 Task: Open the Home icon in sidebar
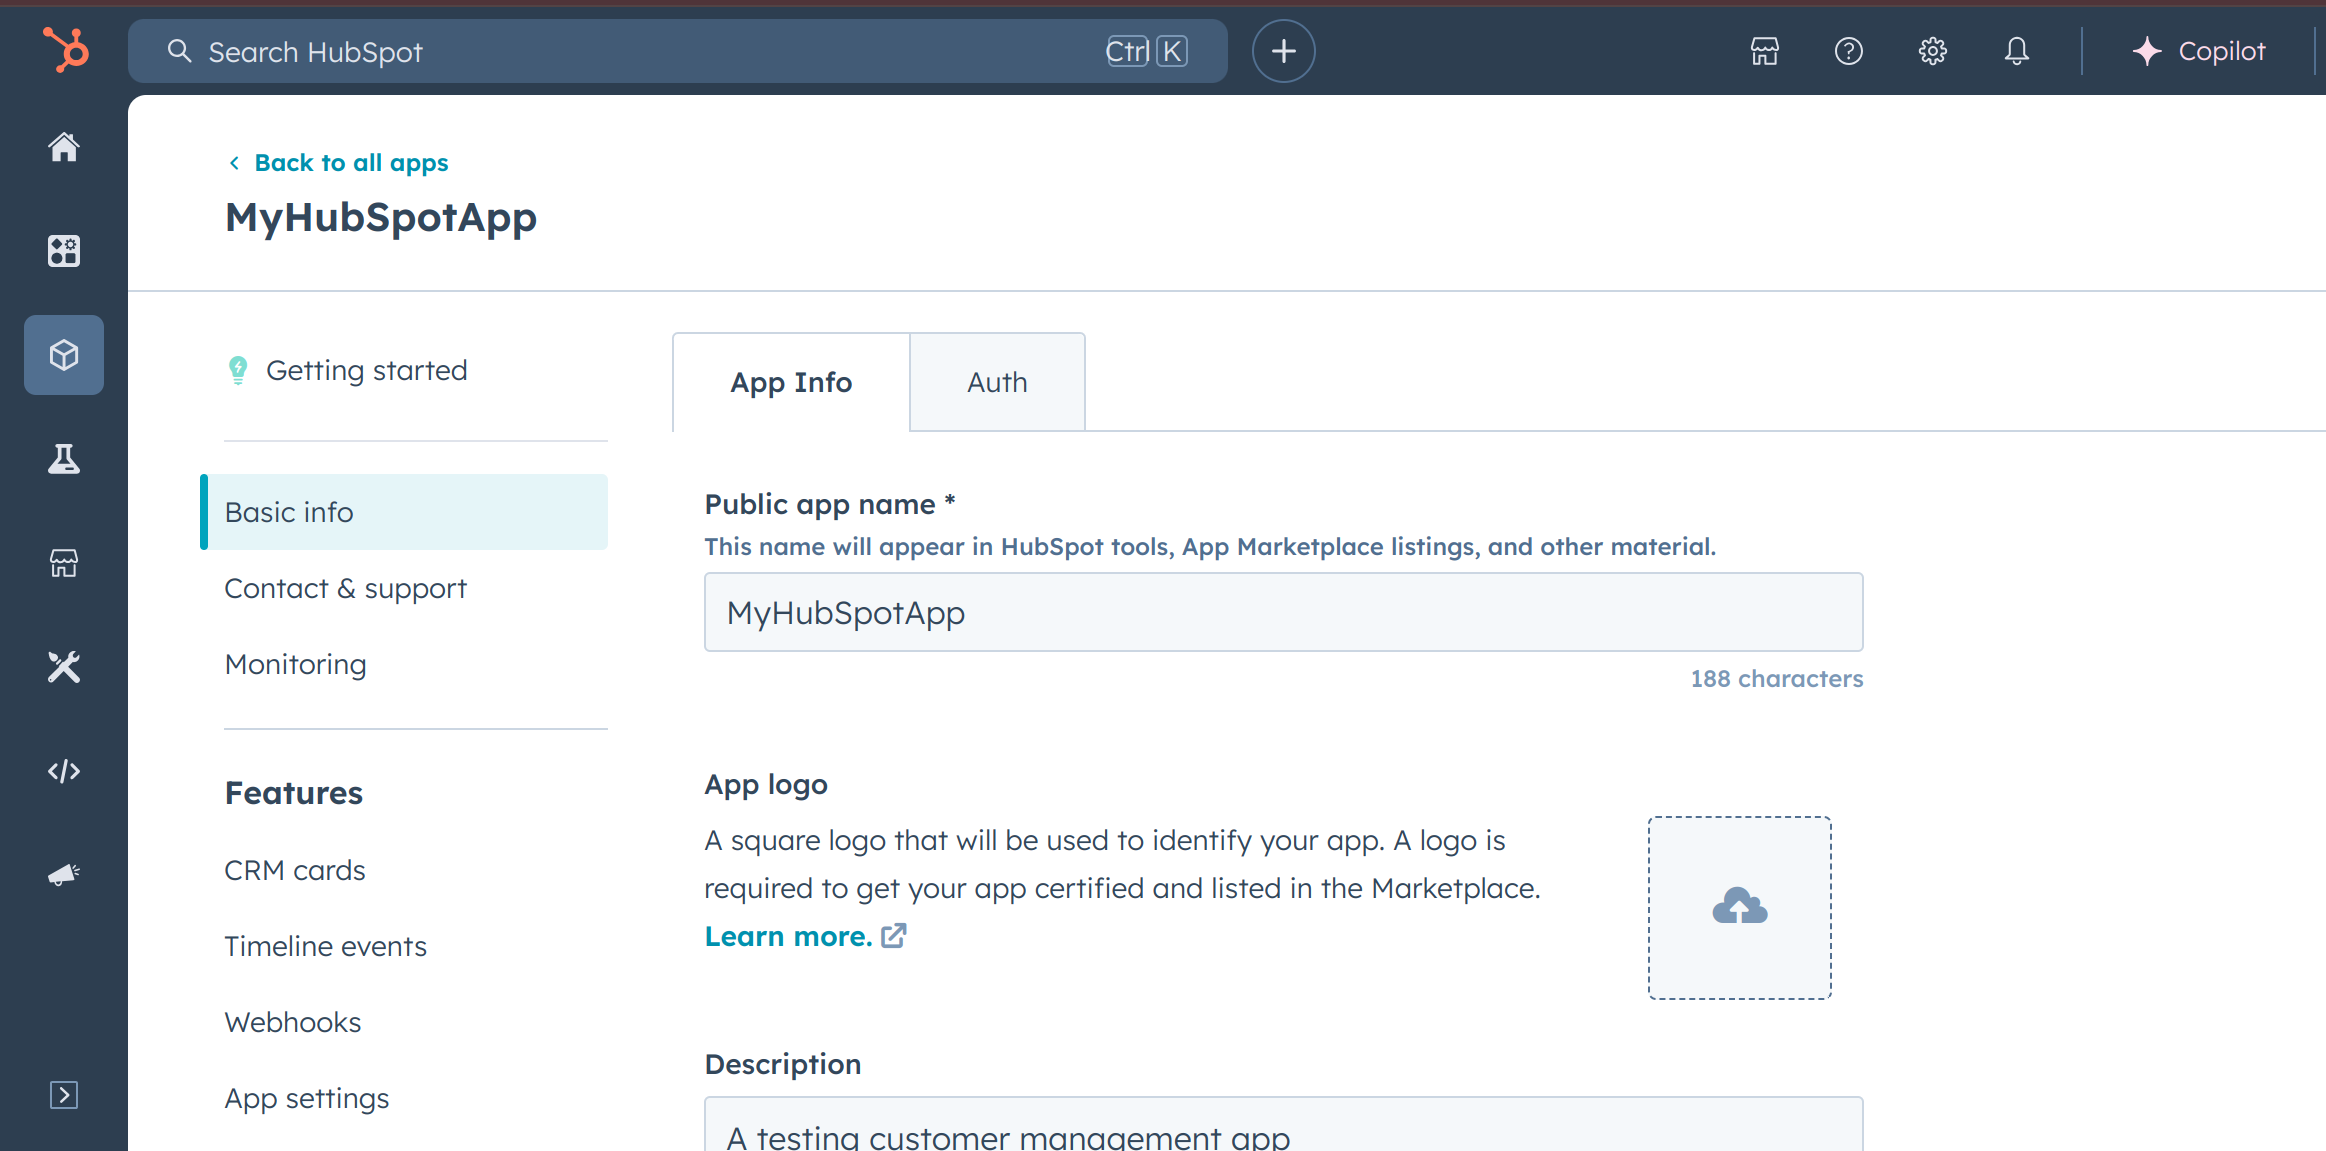pyautogui.click(x=64, y=147)
